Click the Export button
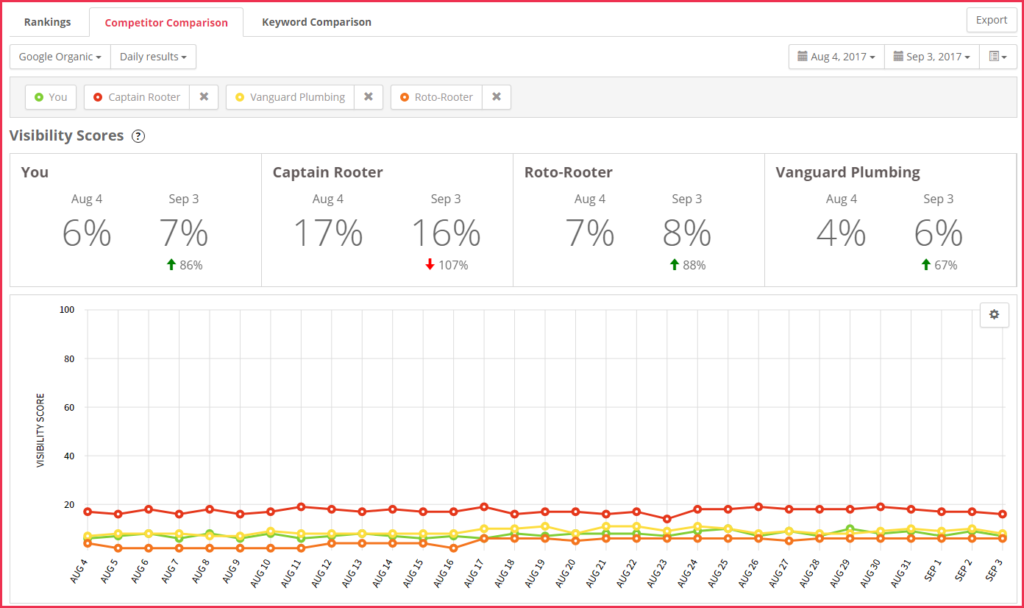The width and height of the screenshot is (1024, 608). click(991, 20)
